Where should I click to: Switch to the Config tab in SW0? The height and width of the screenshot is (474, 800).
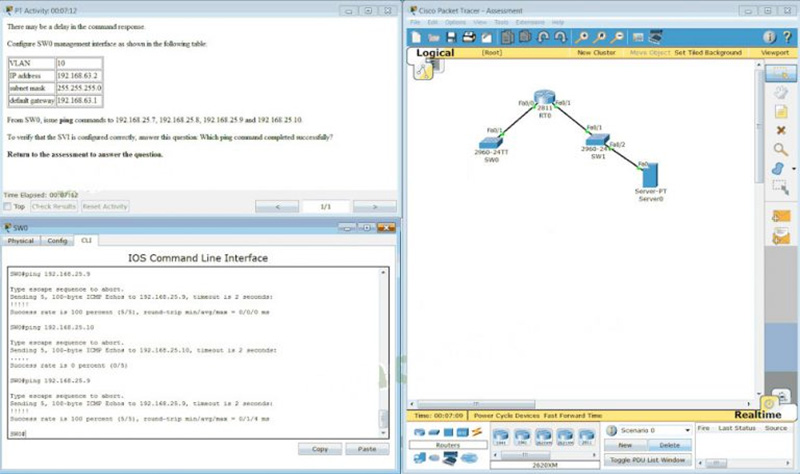click(x=57, y=241)
